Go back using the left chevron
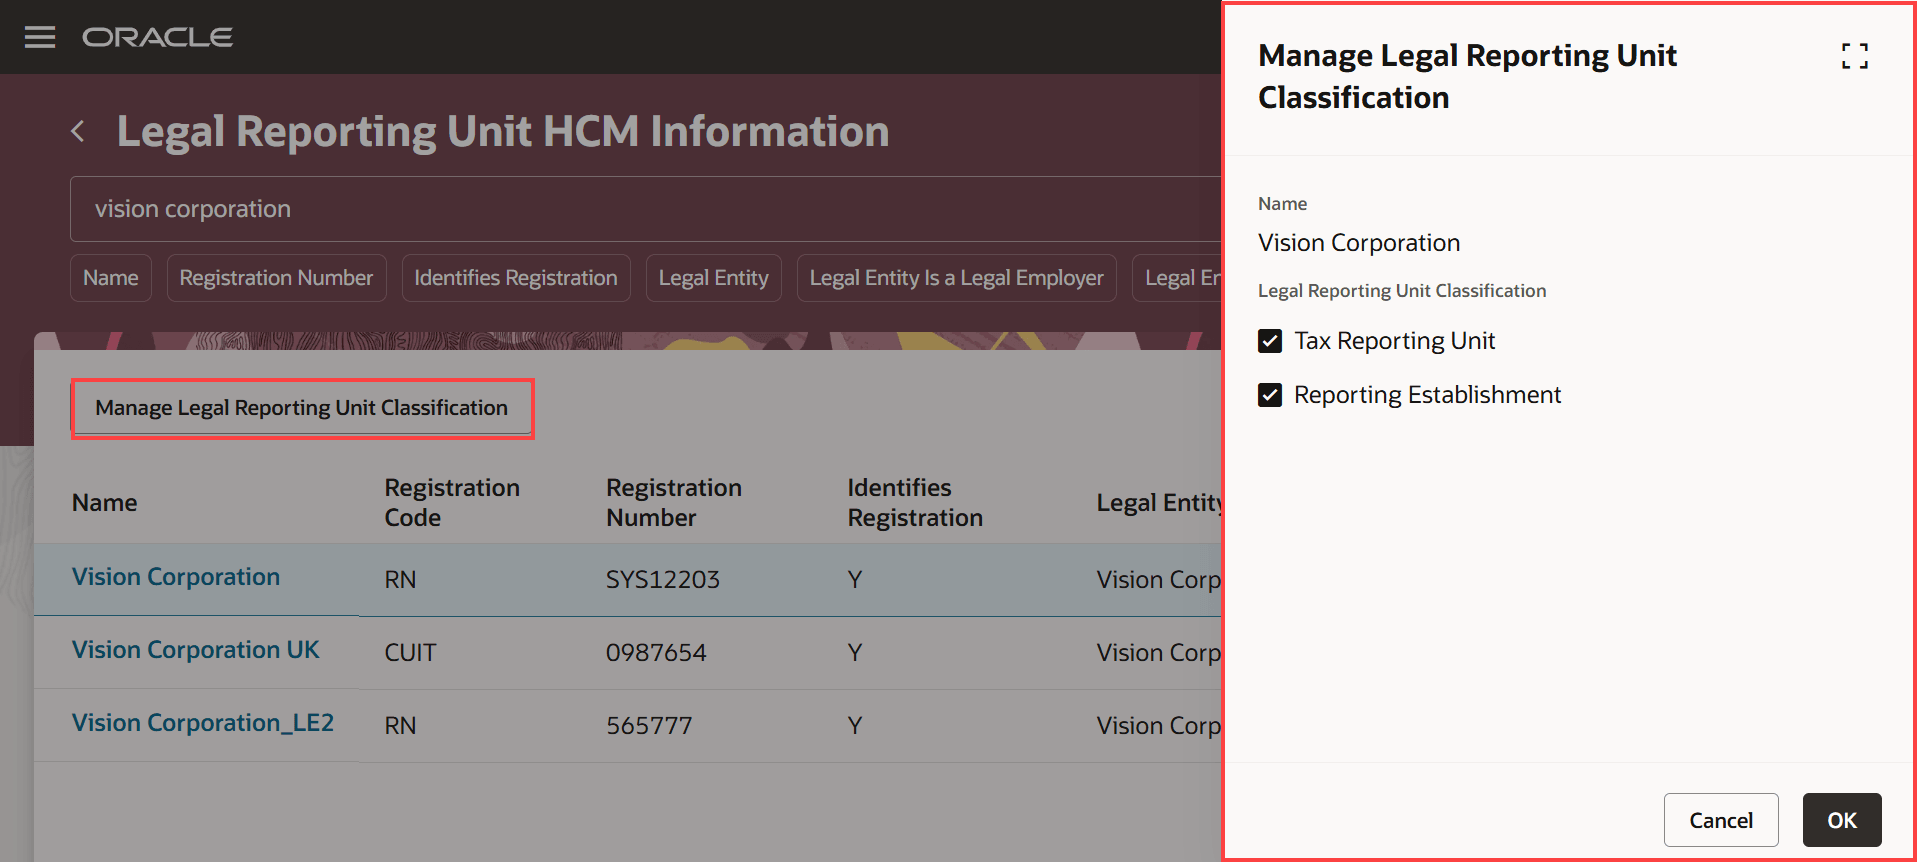This screenshot has width=1917, height=862. pyautogui.click(x=78, y=131)
